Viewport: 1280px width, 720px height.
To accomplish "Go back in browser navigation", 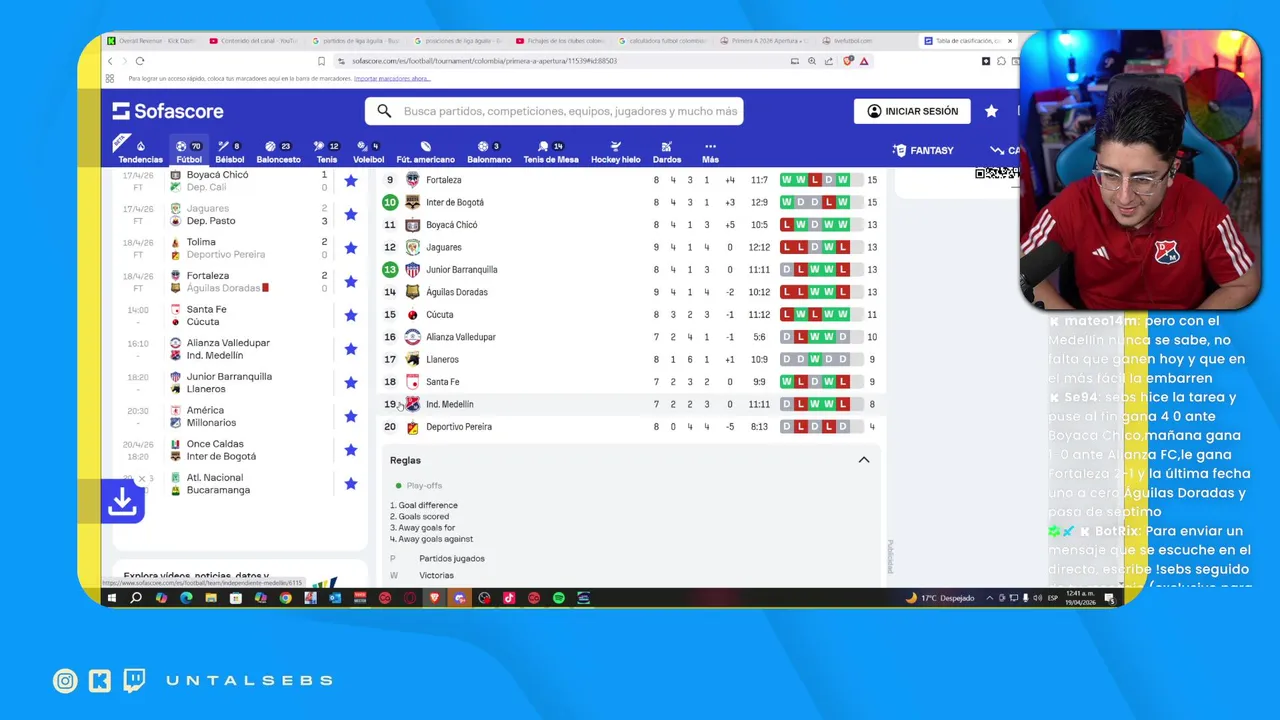I will point(110,61).
